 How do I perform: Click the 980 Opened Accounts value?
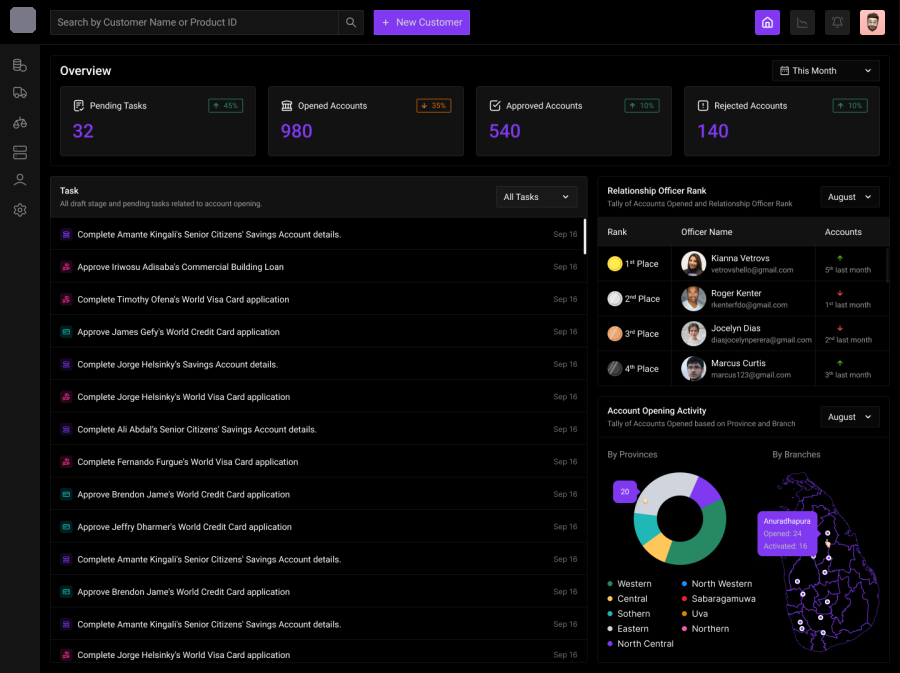tap(296, 131)
